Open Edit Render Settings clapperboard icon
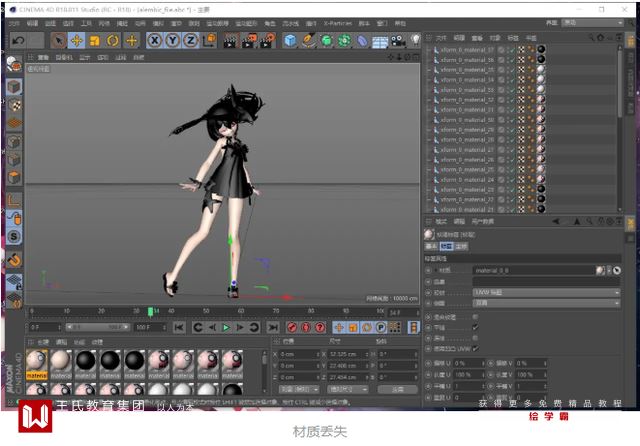Image resolution: width=640 pixels, height=446 pixels. (x=268, y=40)
